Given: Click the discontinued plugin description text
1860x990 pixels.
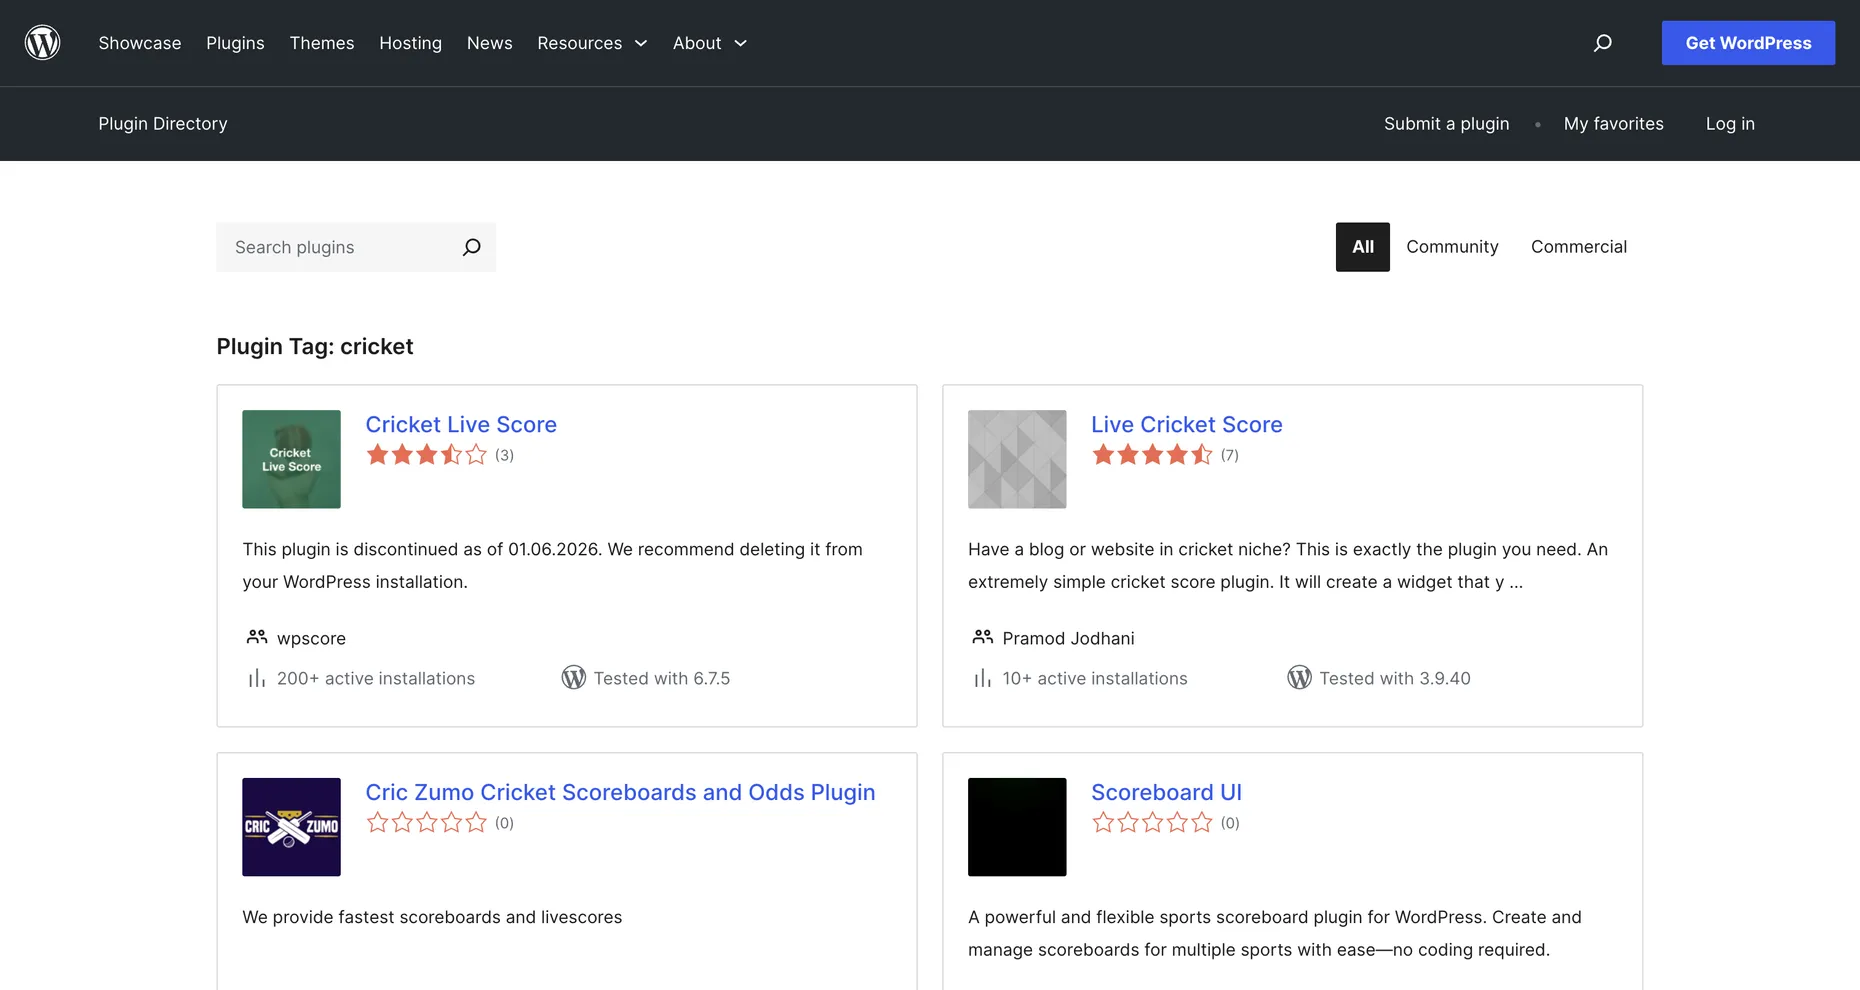Looking at the screenshot, I should 552,565.
